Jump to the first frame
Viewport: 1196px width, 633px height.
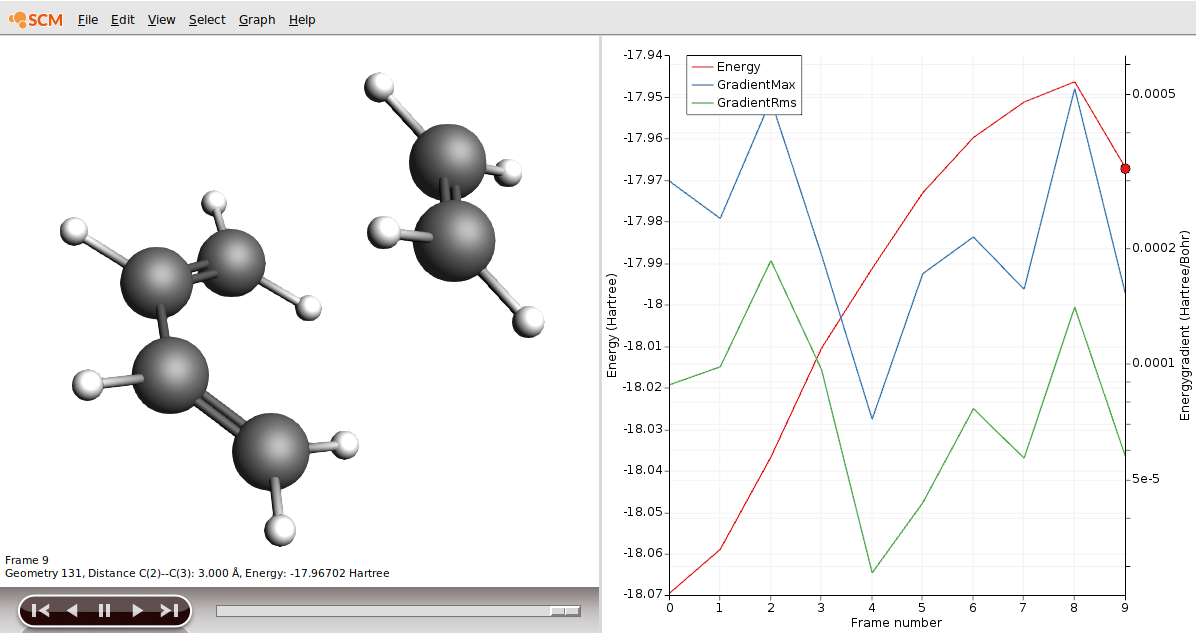41,610
